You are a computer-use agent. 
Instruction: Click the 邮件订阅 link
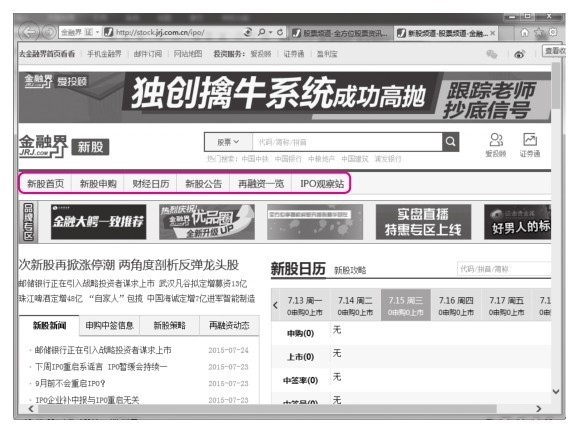click(148, 54)
